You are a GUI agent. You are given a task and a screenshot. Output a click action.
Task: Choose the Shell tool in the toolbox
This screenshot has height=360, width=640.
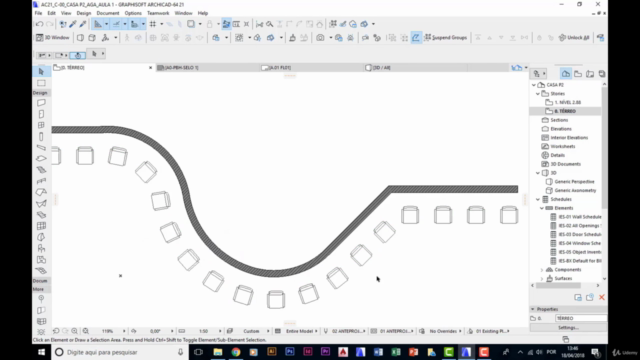[x=41, y=203]
